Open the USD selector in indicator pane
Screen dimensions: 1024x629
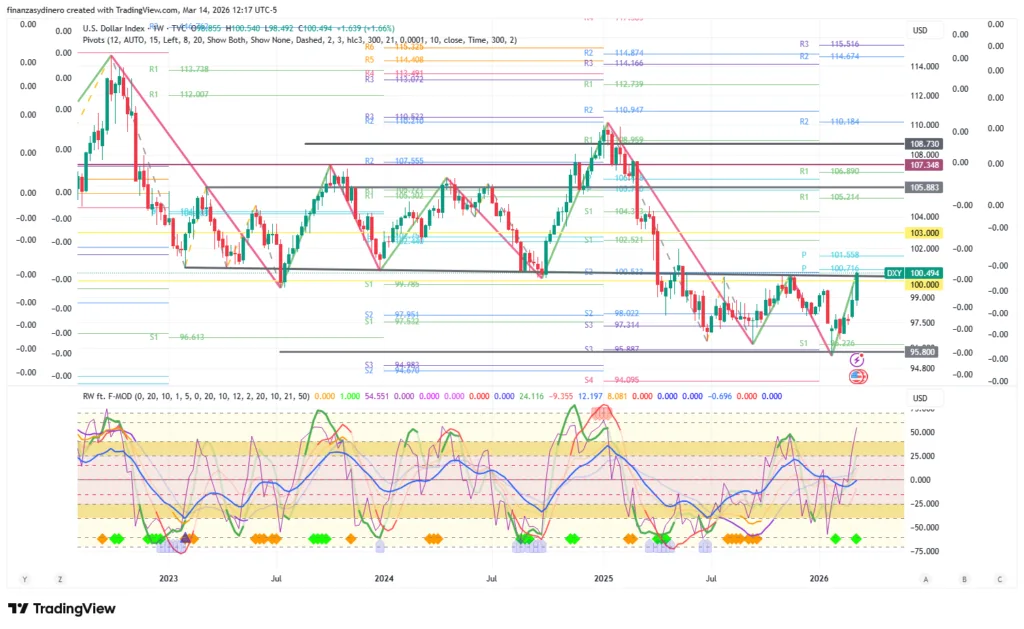pyautogui.click(x=922, y=397)
